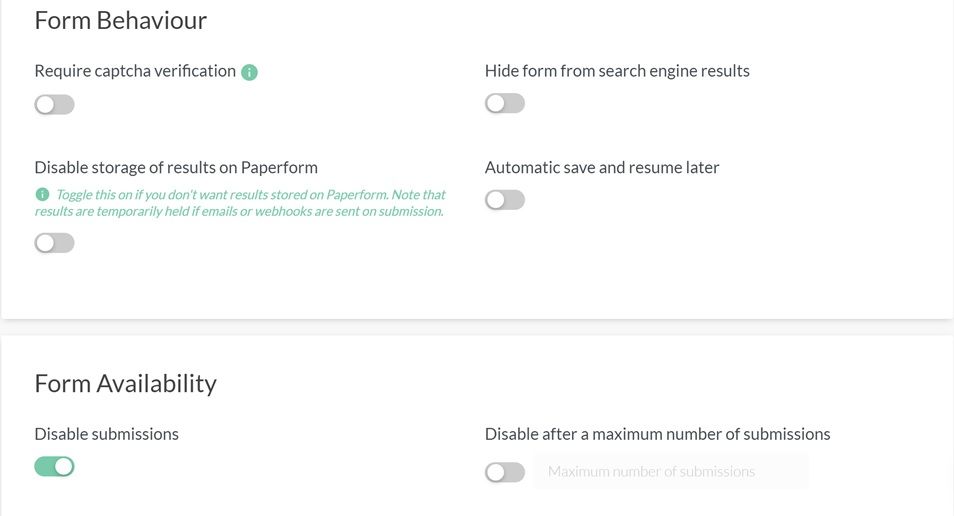Click the Form Behaviour heading
Screen dimensions: 954x516
(121, 20)
